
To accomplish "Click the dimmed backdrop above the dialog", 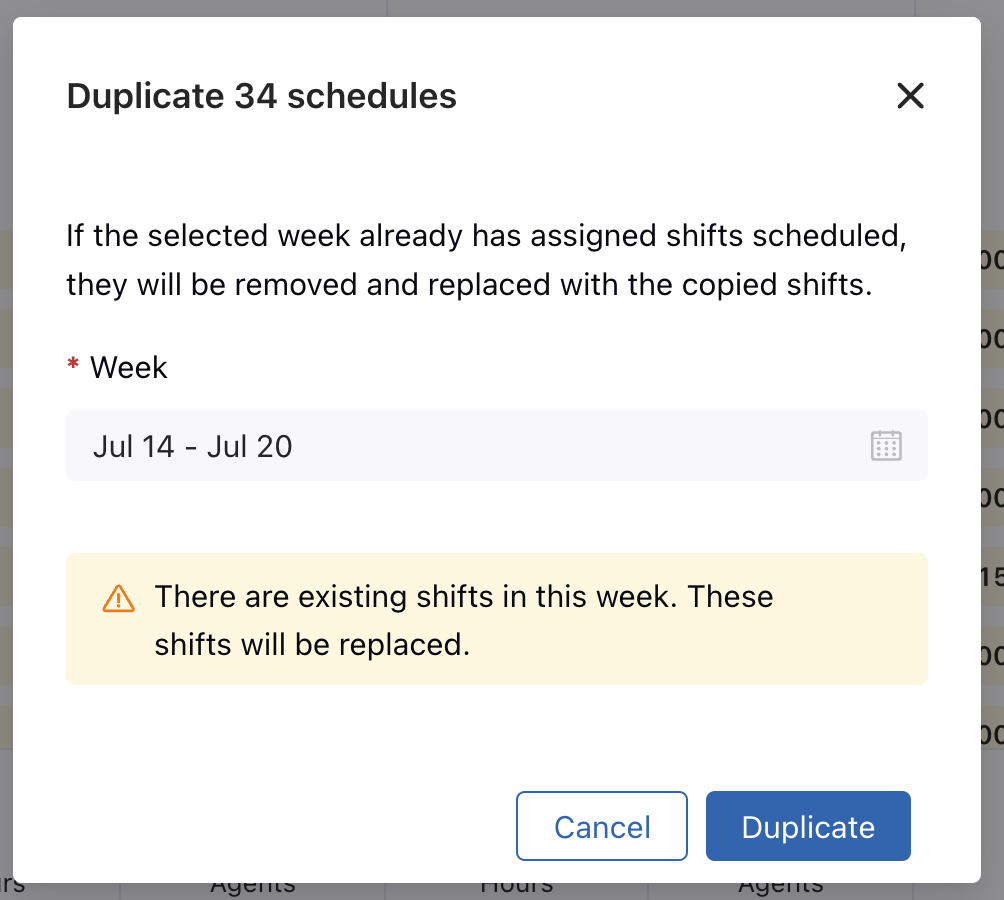I will [x=502, y=8].
